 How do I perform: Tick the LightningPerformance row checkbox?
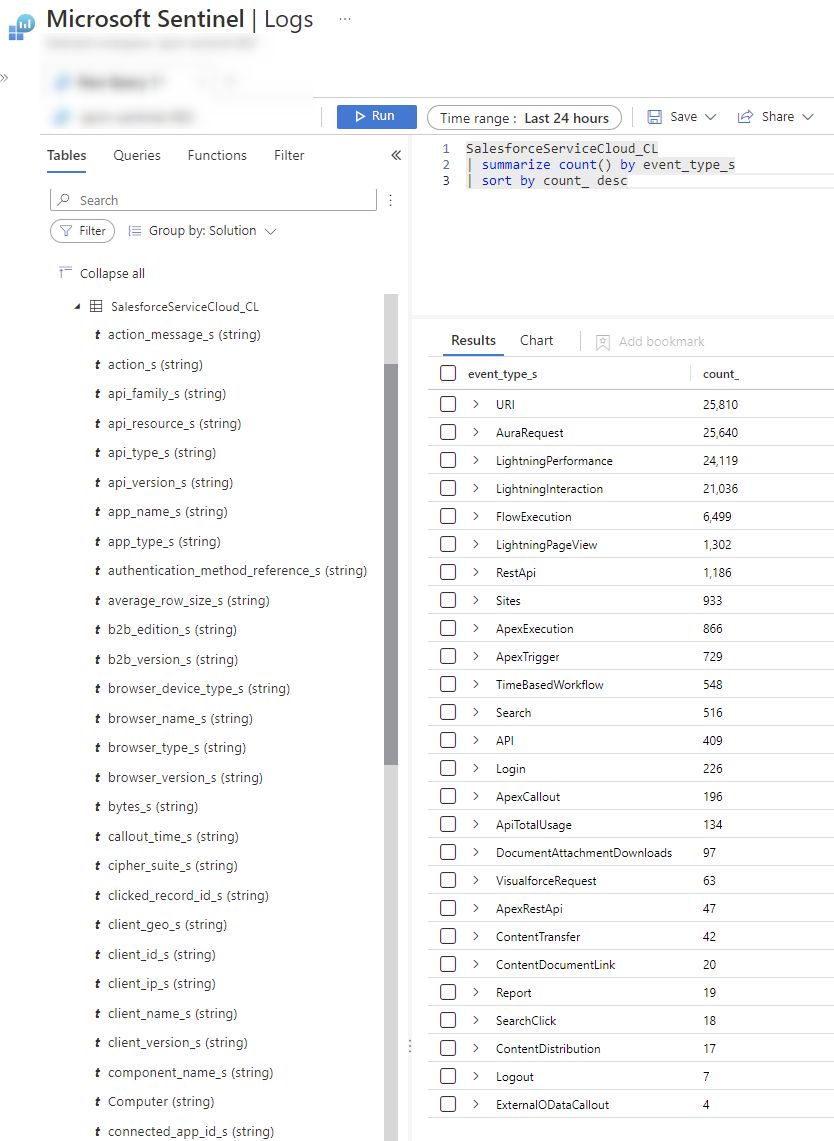point(448,460)
